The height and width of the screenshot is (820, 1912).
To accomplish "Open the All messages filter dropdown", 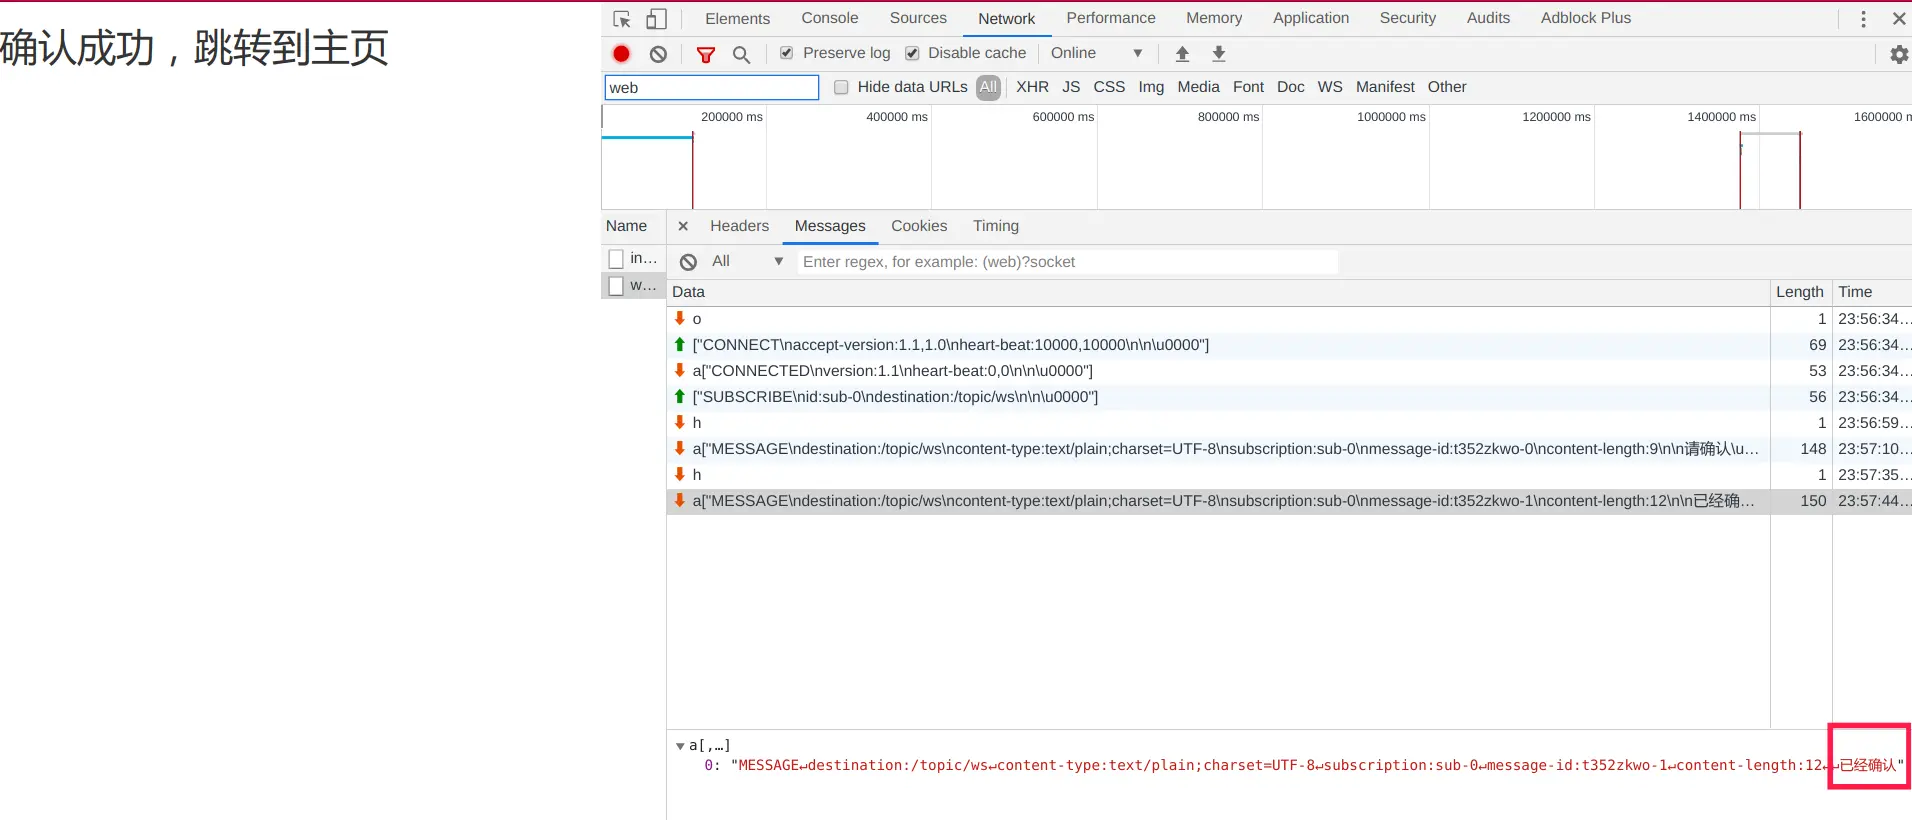I will click(747, 261).
